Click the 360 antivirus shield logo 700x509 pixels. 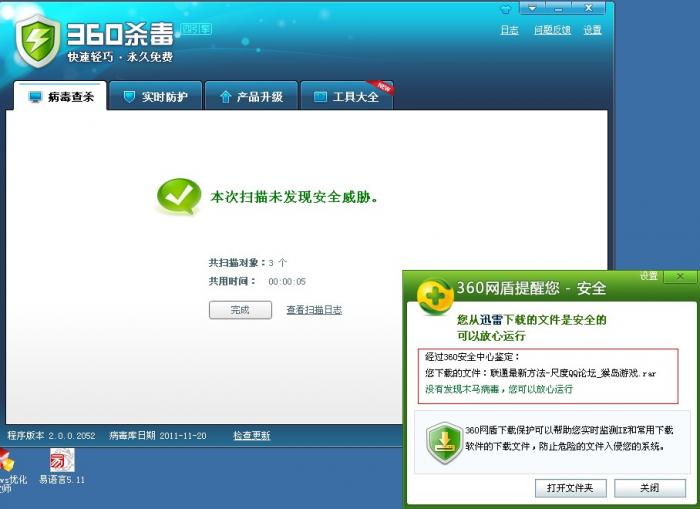tap(38, 41)
